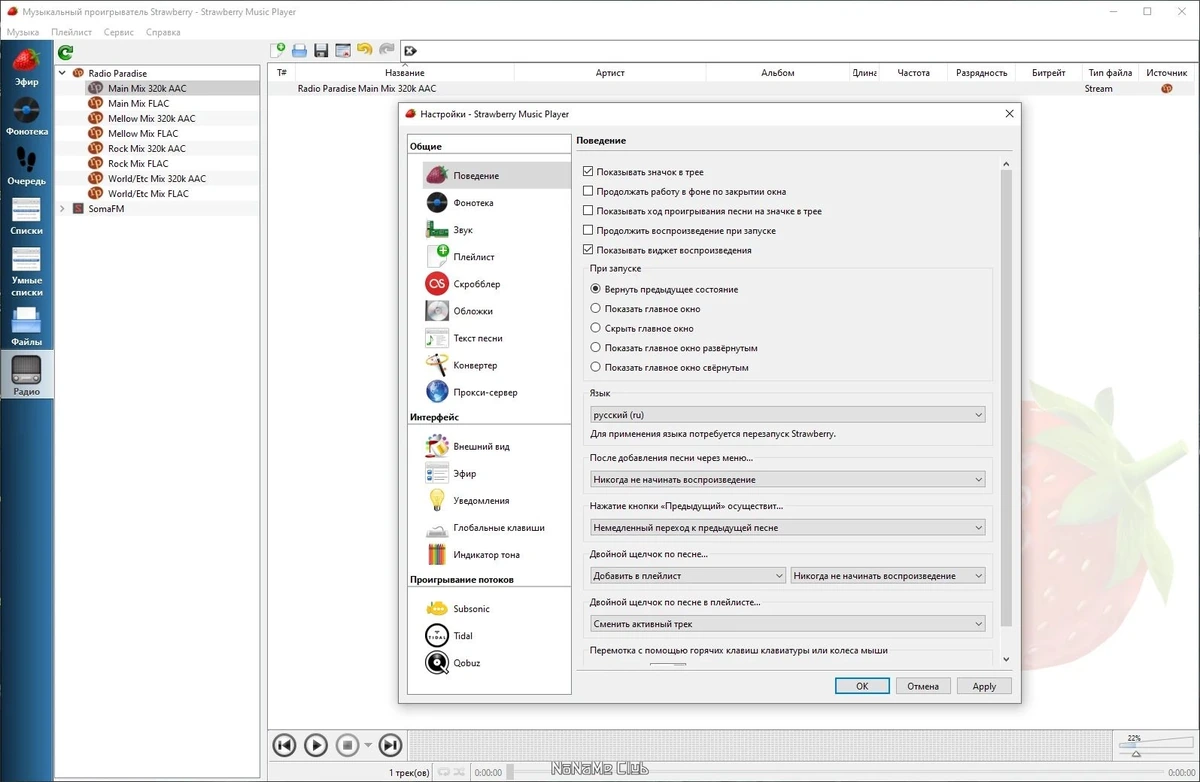The height and width of the screenshot is (782, 1200).
Task: Click the Apply button
Action: click(x=984, y=686)
